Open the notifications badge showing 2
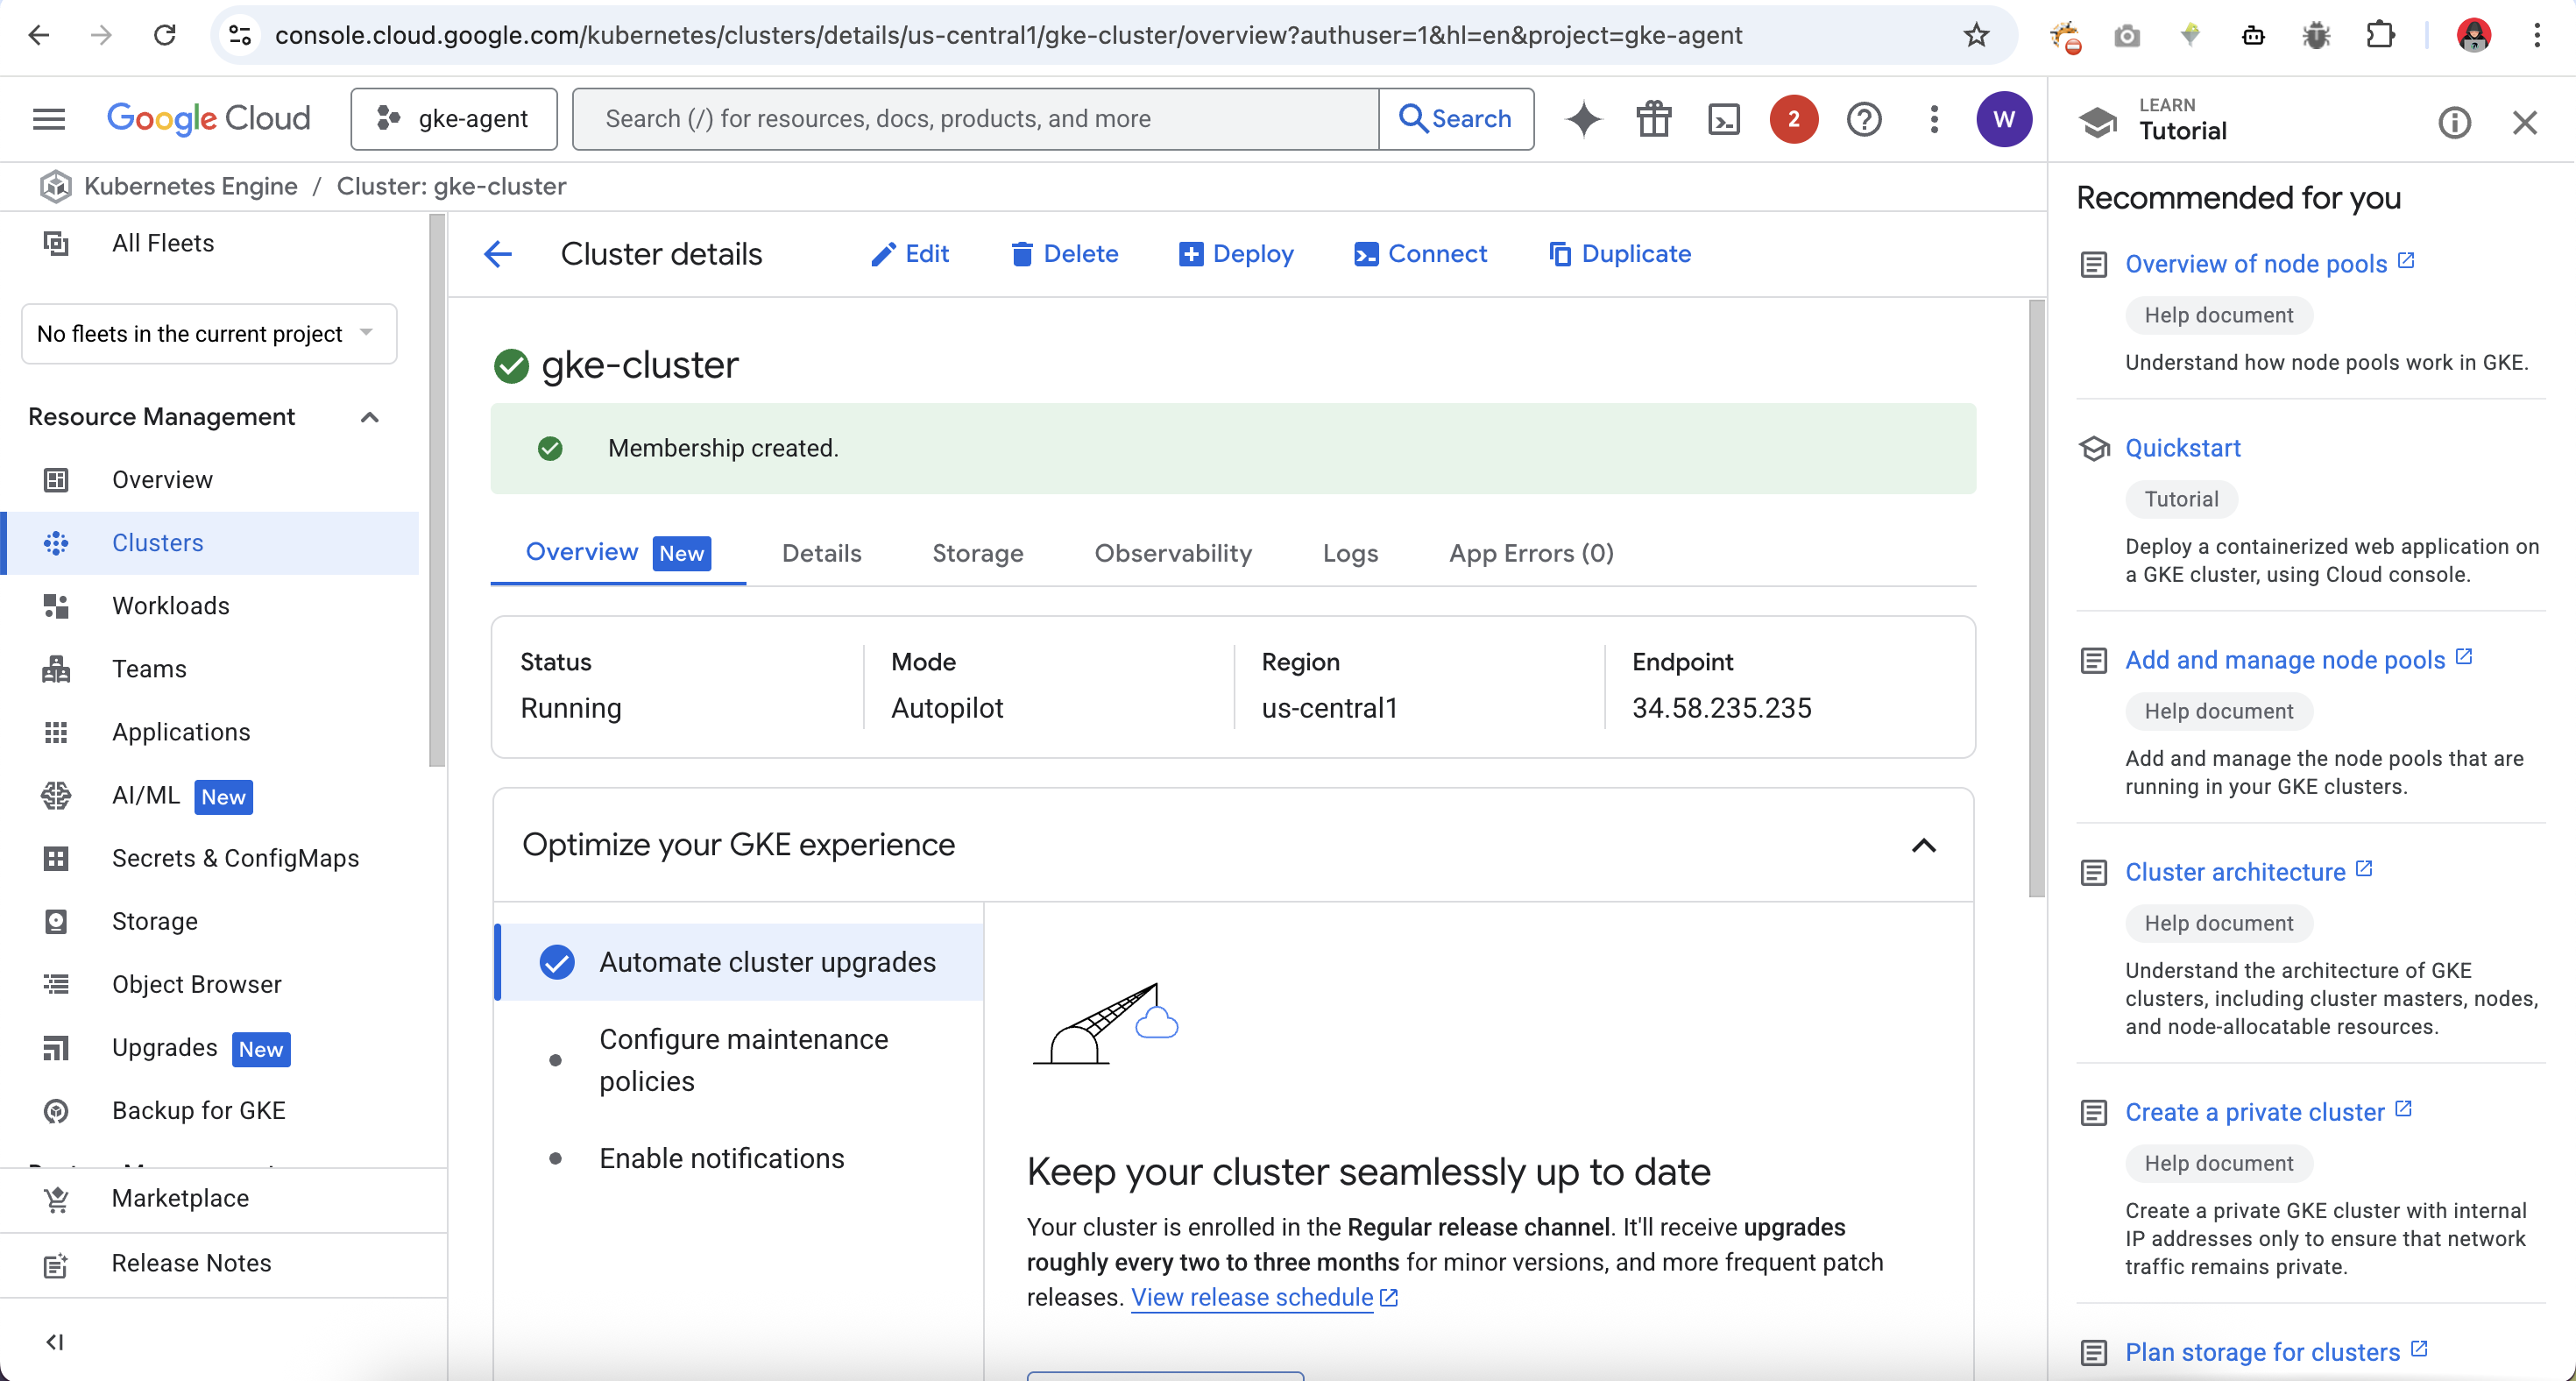The height and width of the screenshot is (1381, 2576). (x=1793, y=119)
